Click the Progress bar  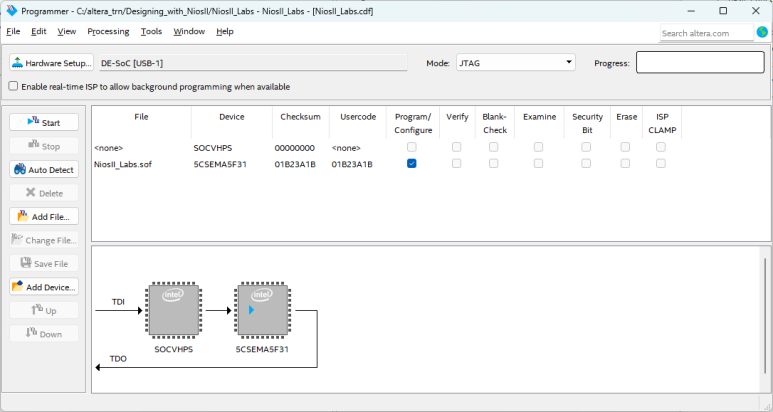coord(700,63)
